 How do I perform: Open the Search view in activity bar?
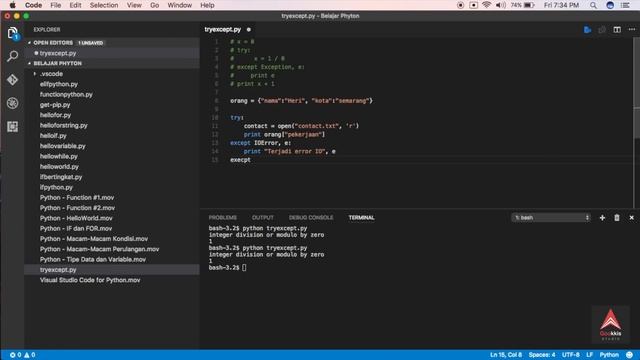[12, 56]
